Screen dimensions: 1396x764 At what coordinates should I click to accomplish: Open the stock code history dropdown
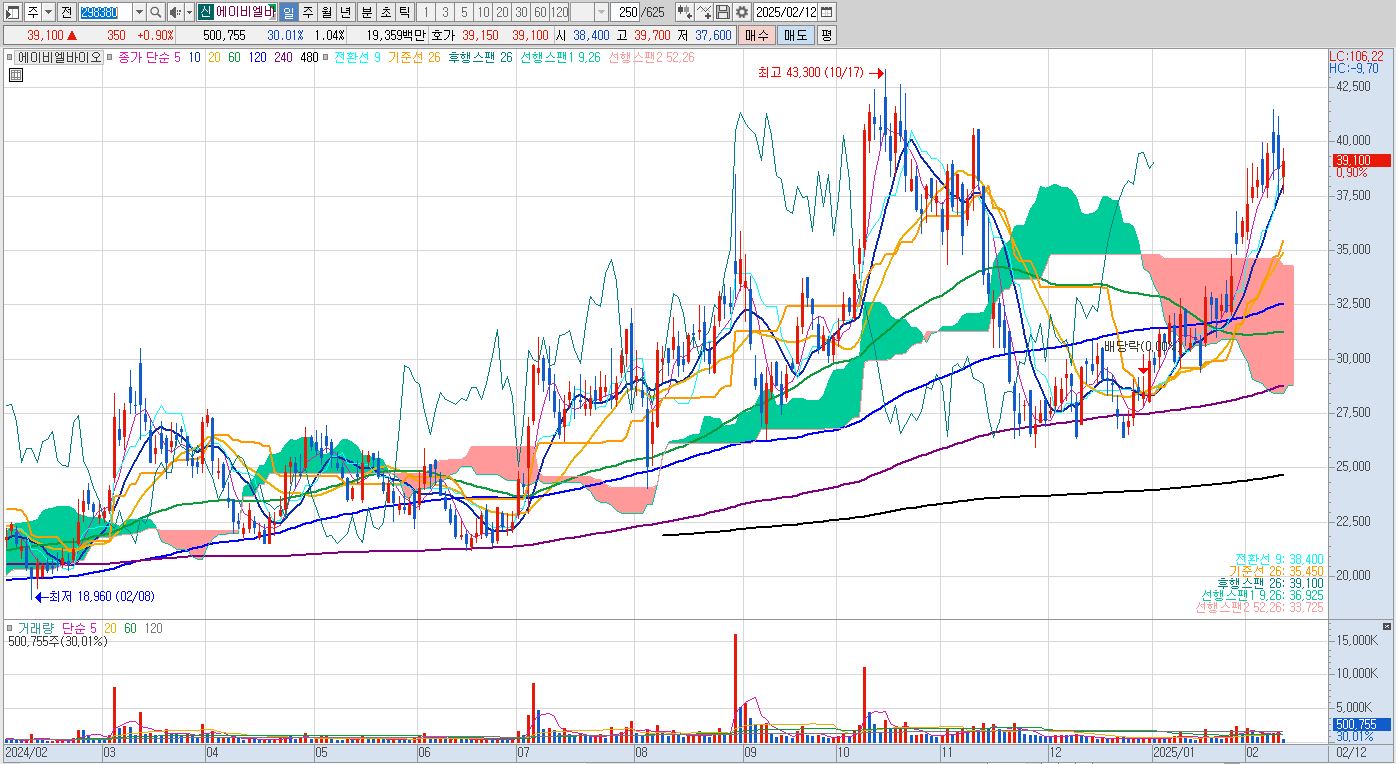pyautogui.click(x=139, y=12)
